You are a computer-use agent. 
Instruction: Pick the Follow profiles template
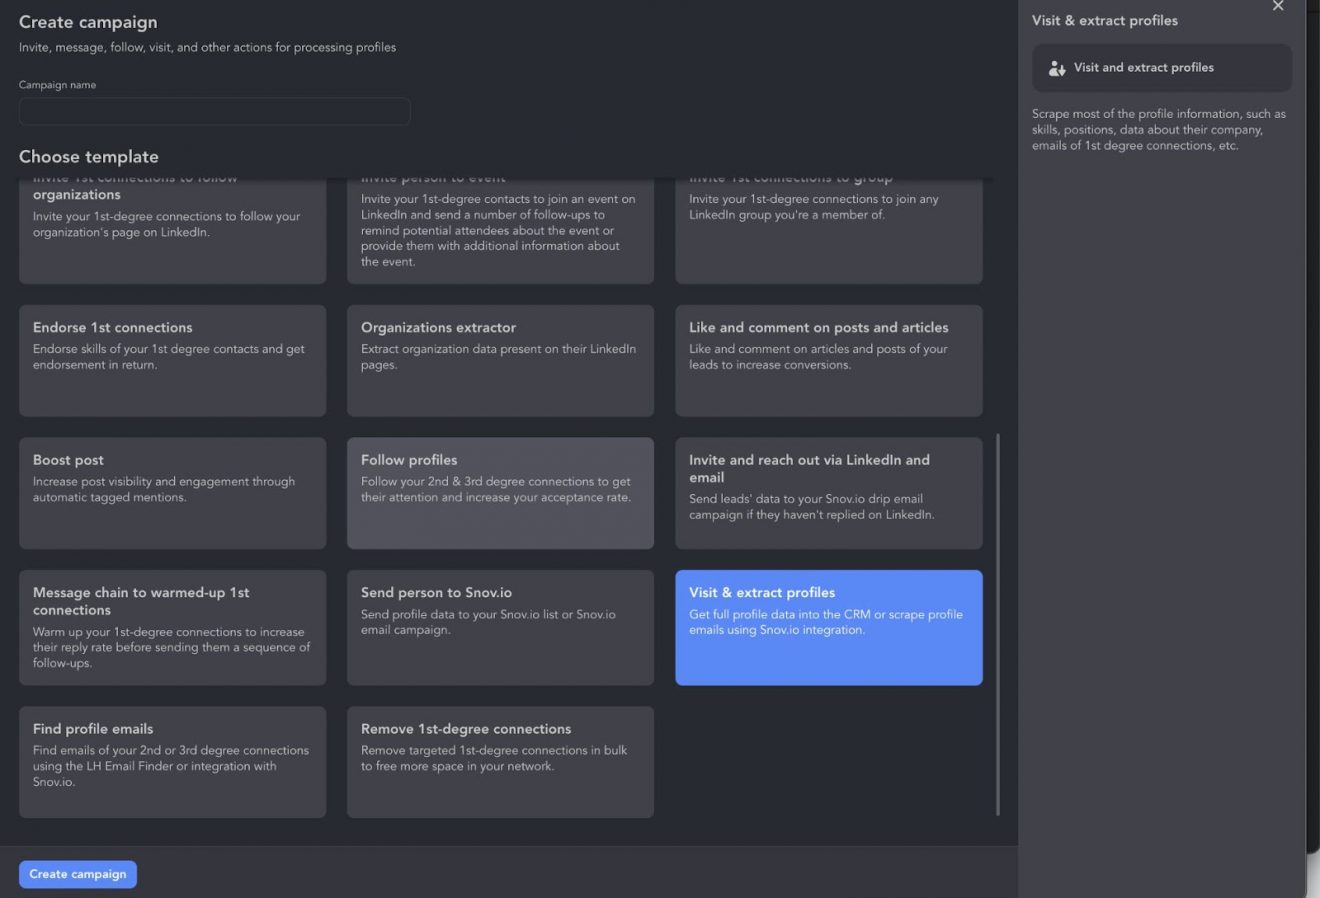[500, 493]
